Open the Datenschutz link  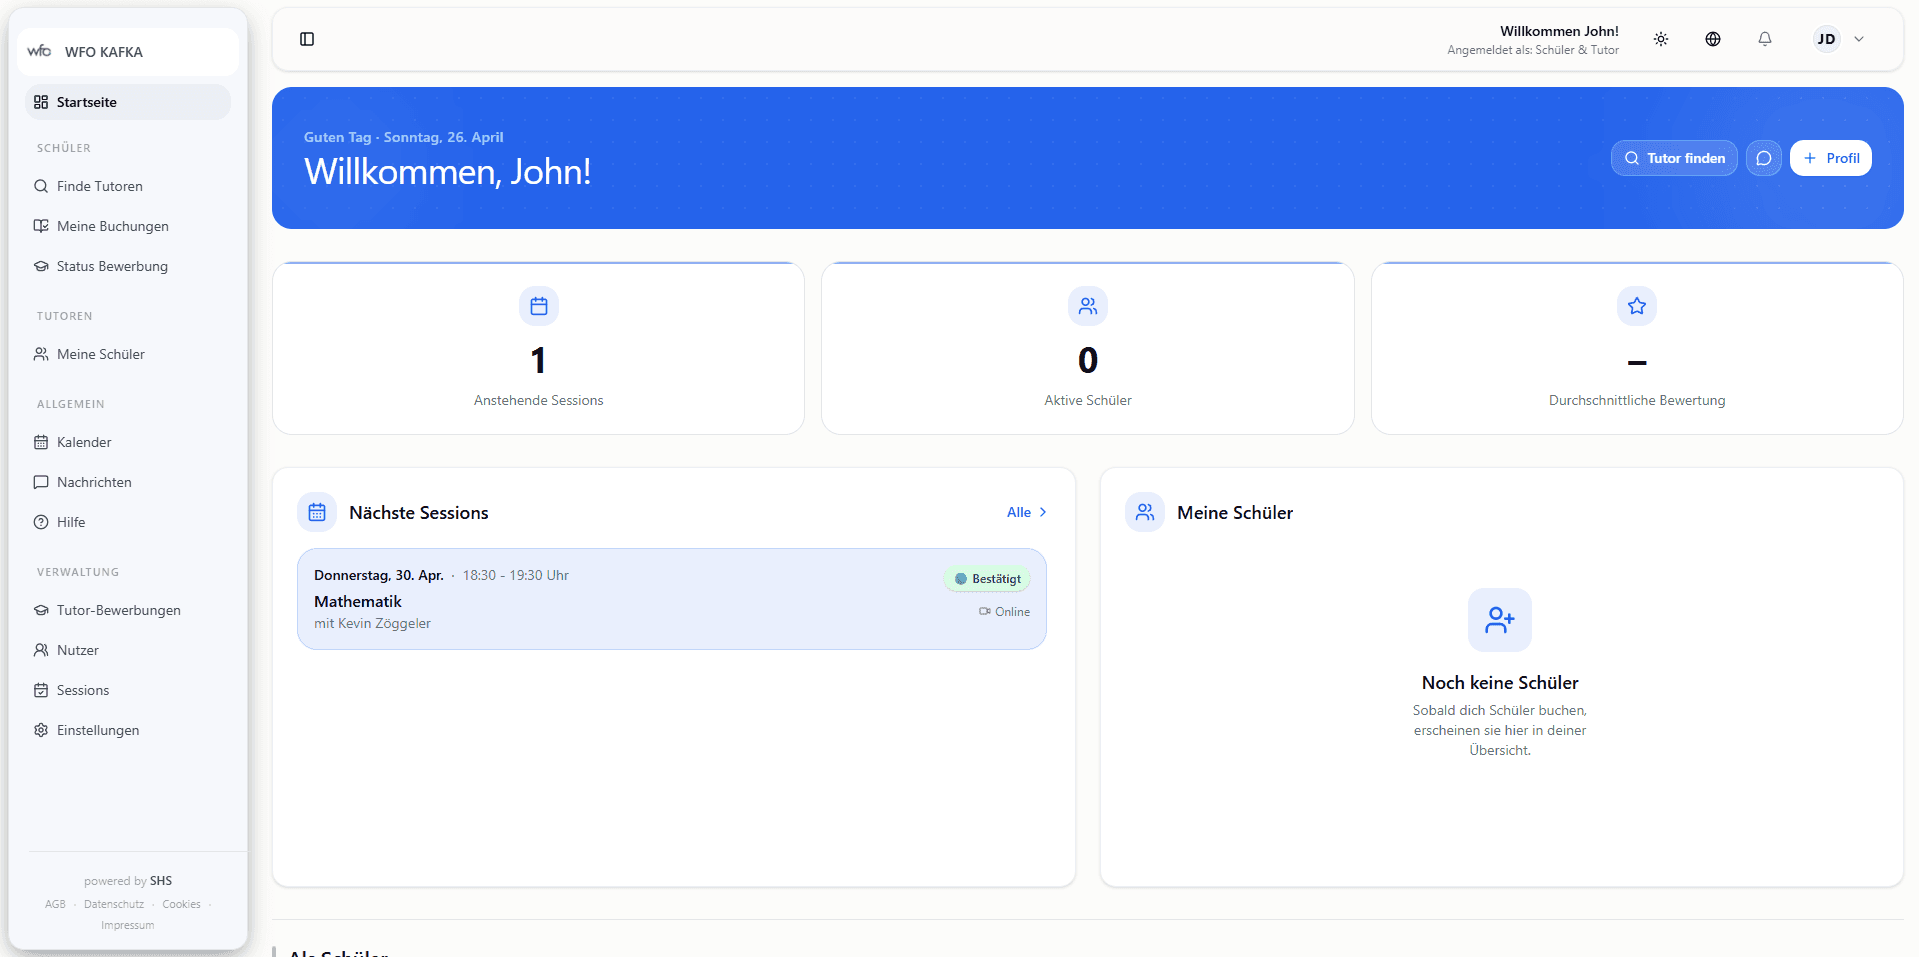pyautogui.click(x=113, y=904)
